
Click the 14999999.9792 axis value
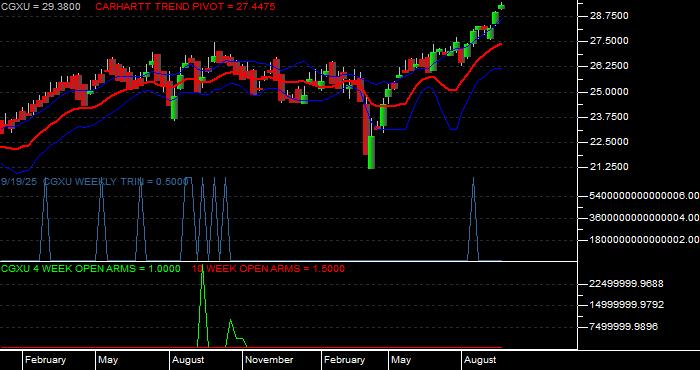[626, 305]
